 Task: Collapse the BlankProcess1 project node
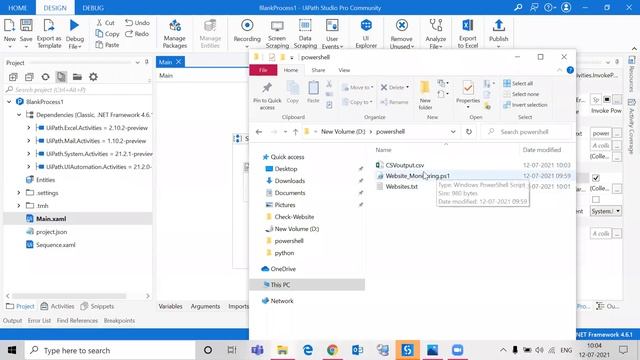pyautogui.click(x=9, y=102)
